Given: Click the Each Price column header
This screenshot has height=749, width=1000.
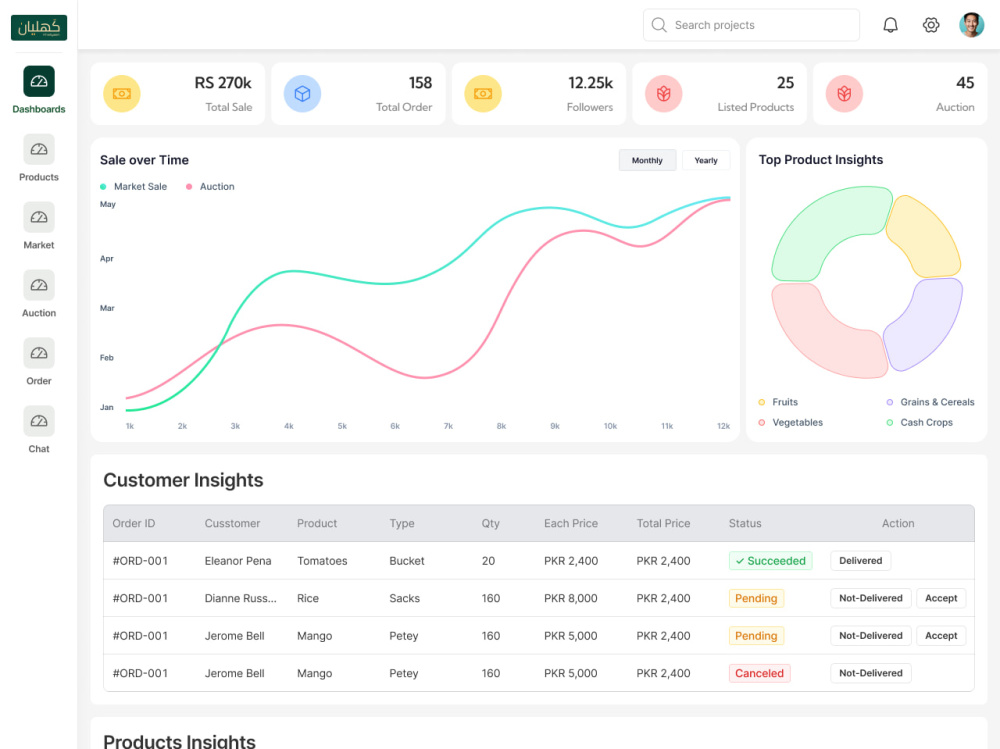Looking at the screenshot, I should [571, 523].
